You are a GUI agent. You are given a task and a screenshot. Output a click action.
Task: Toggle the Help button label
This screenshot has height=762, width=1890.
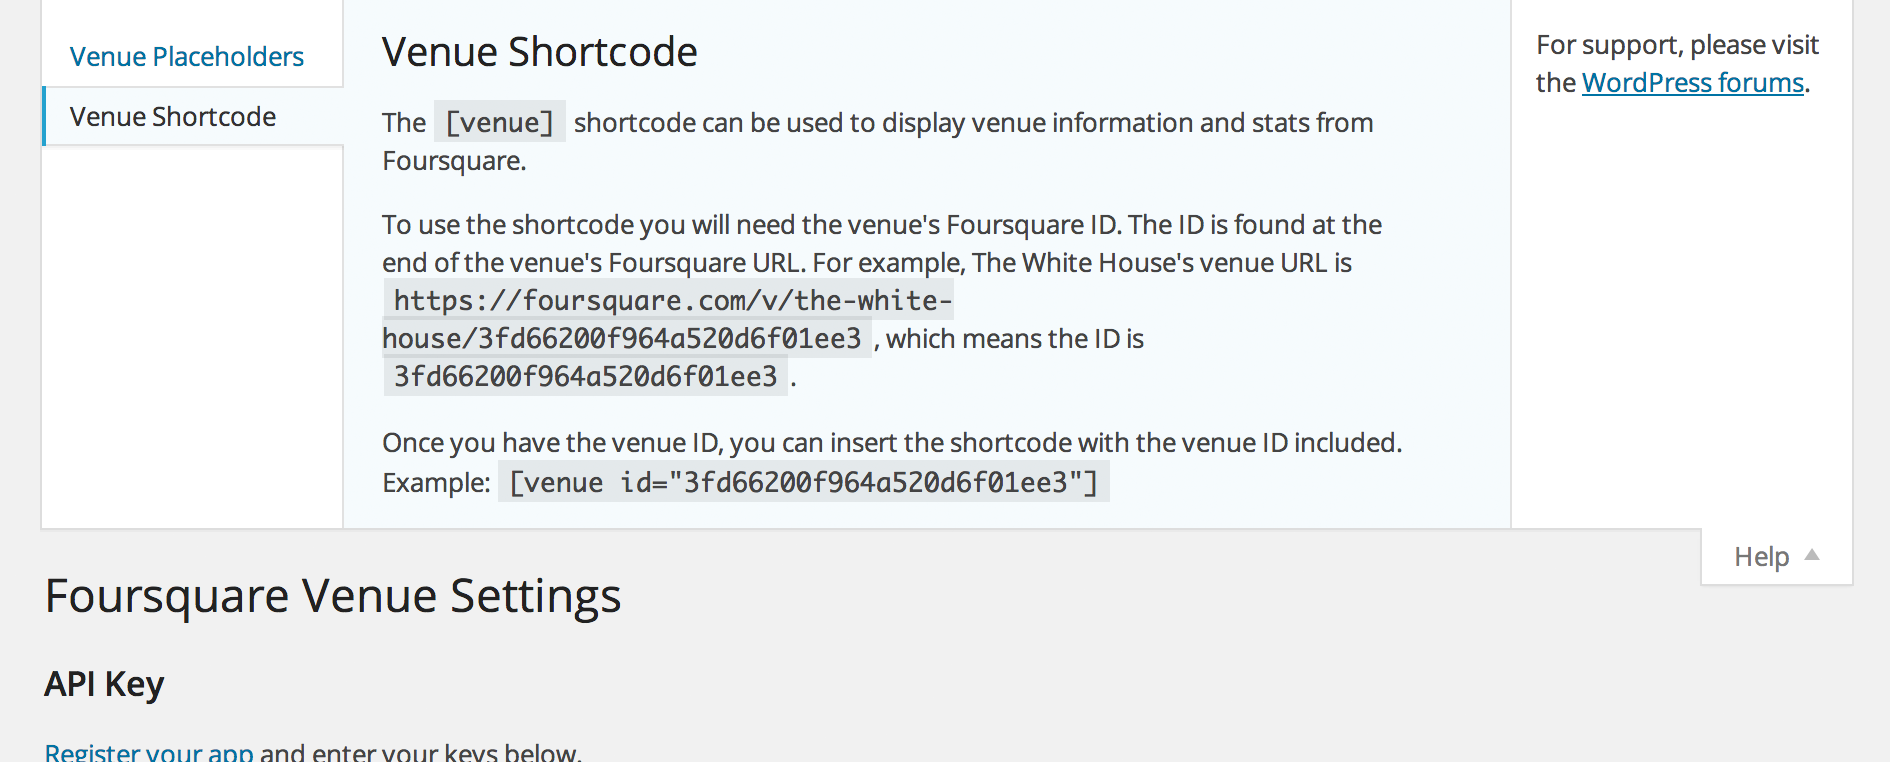(1762, 556)
